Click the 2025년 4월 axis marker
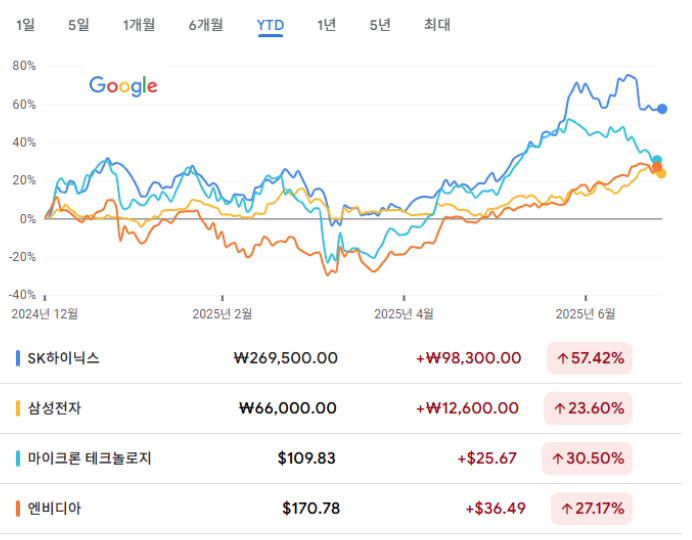 click(404, 314)
